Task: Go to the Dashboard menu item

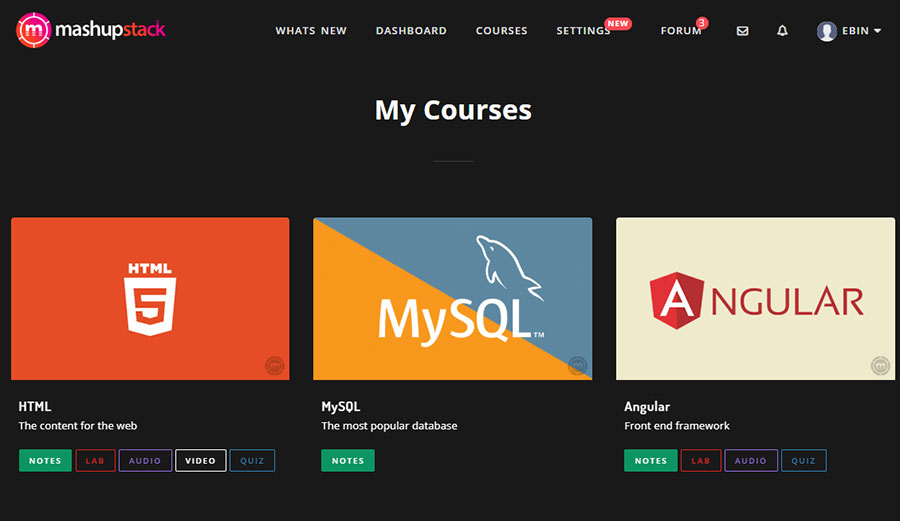Action: pos(411,31)
